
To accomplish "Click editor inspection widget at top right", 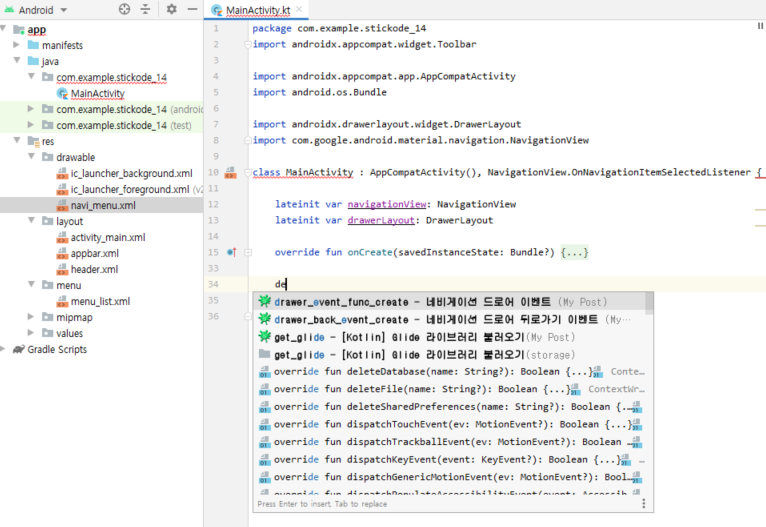I will pyautogui.click(x=760, y=26).
